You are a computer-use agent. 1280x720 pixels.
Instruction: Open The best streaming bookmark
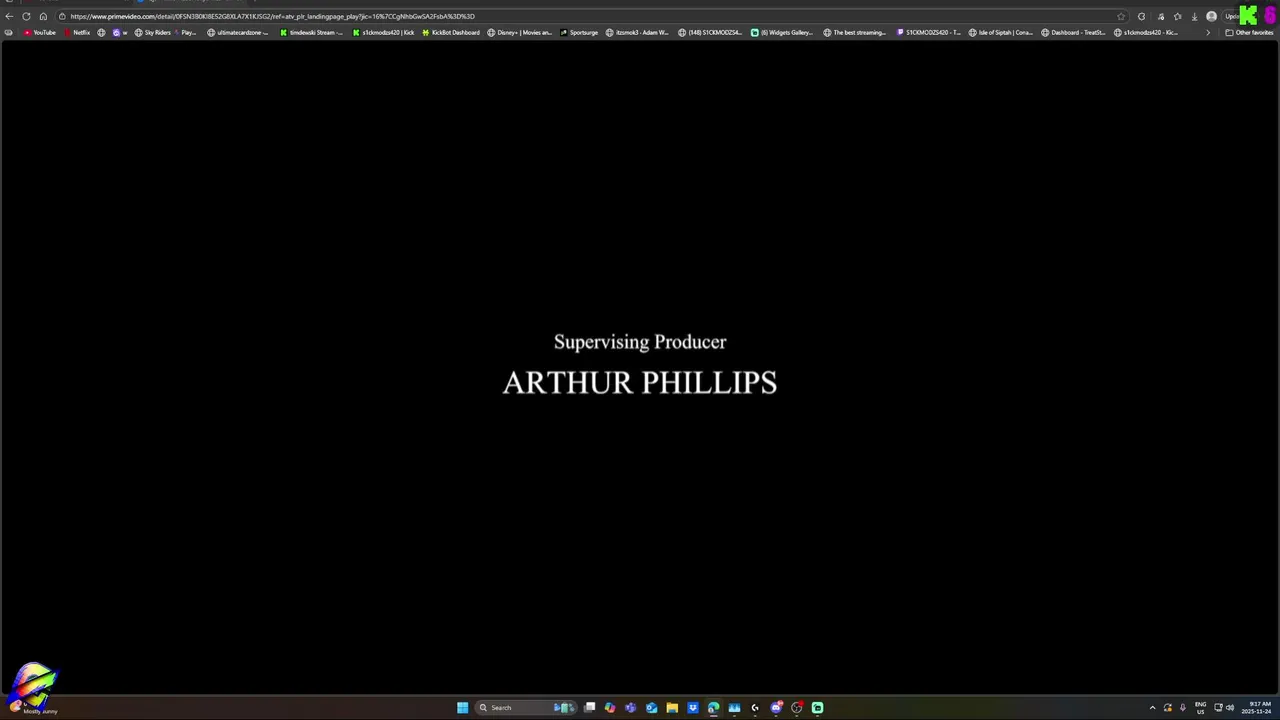tap(855, 32)
